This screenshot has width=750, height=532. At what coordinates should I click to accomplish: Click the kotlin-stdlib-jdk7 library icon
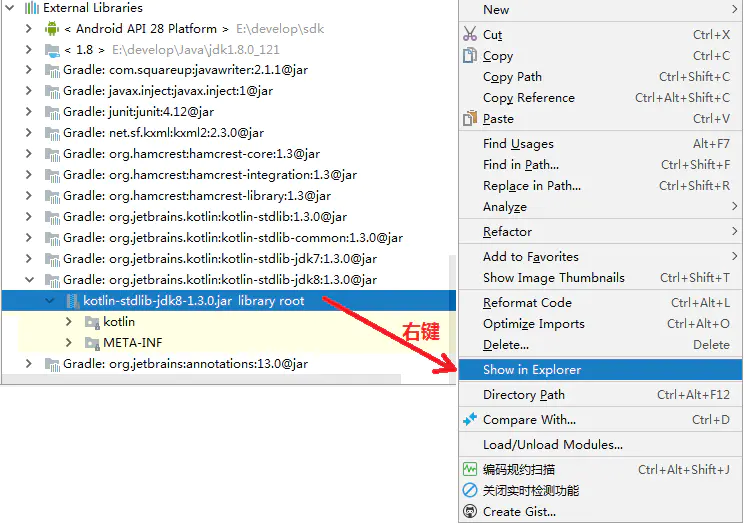pyautogui.click(x=52, y=260)
